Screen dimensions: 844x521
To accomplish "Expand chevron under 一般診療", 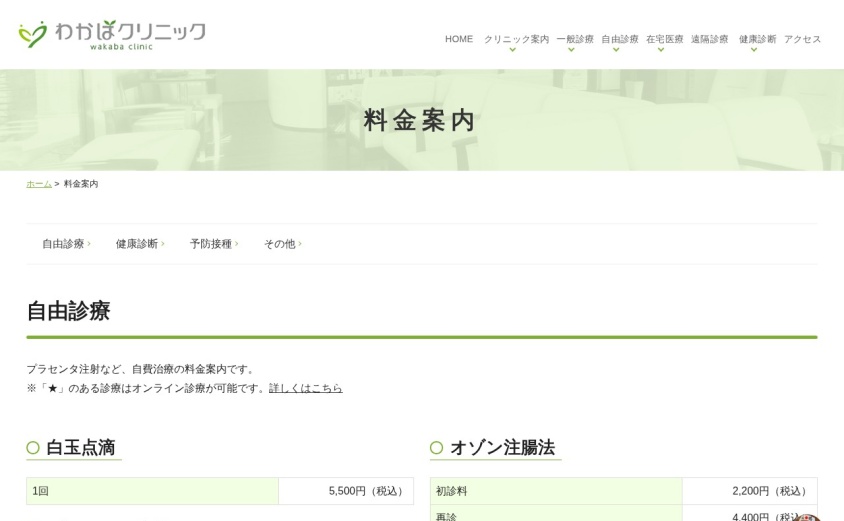I will coord(571,50).
